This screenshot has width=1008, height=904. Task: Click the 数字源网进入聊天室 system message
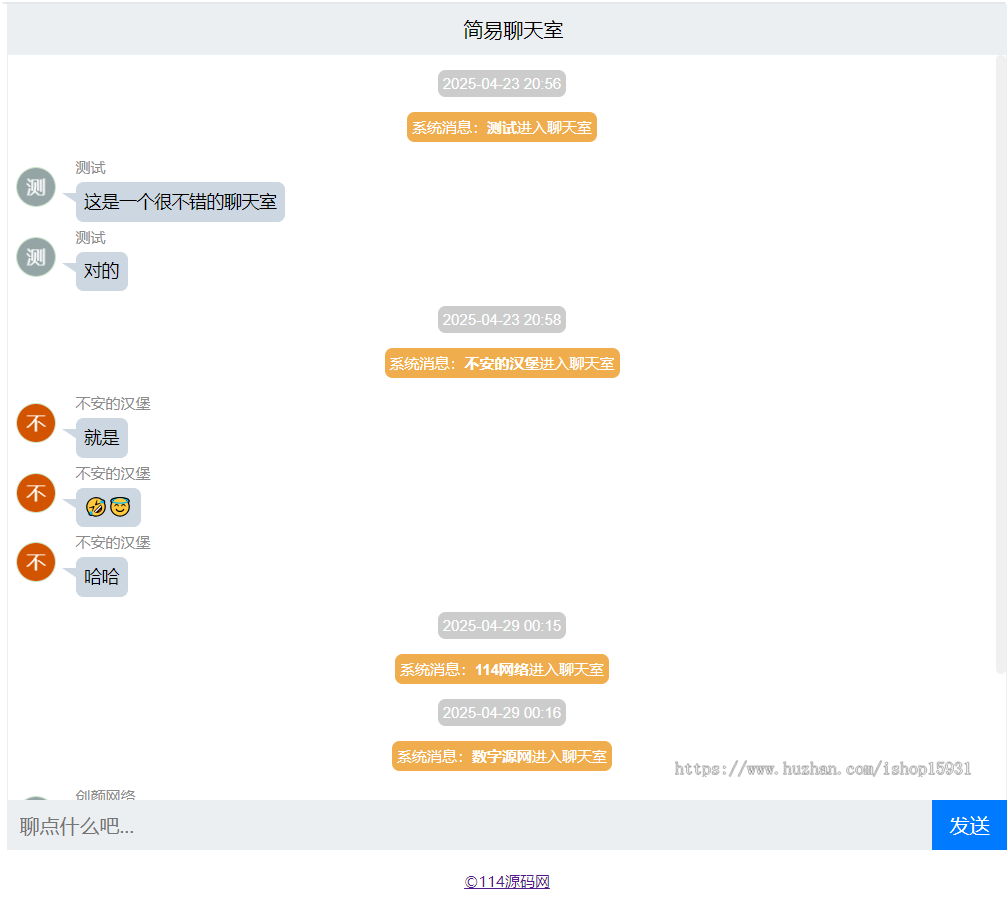point(501,756)
